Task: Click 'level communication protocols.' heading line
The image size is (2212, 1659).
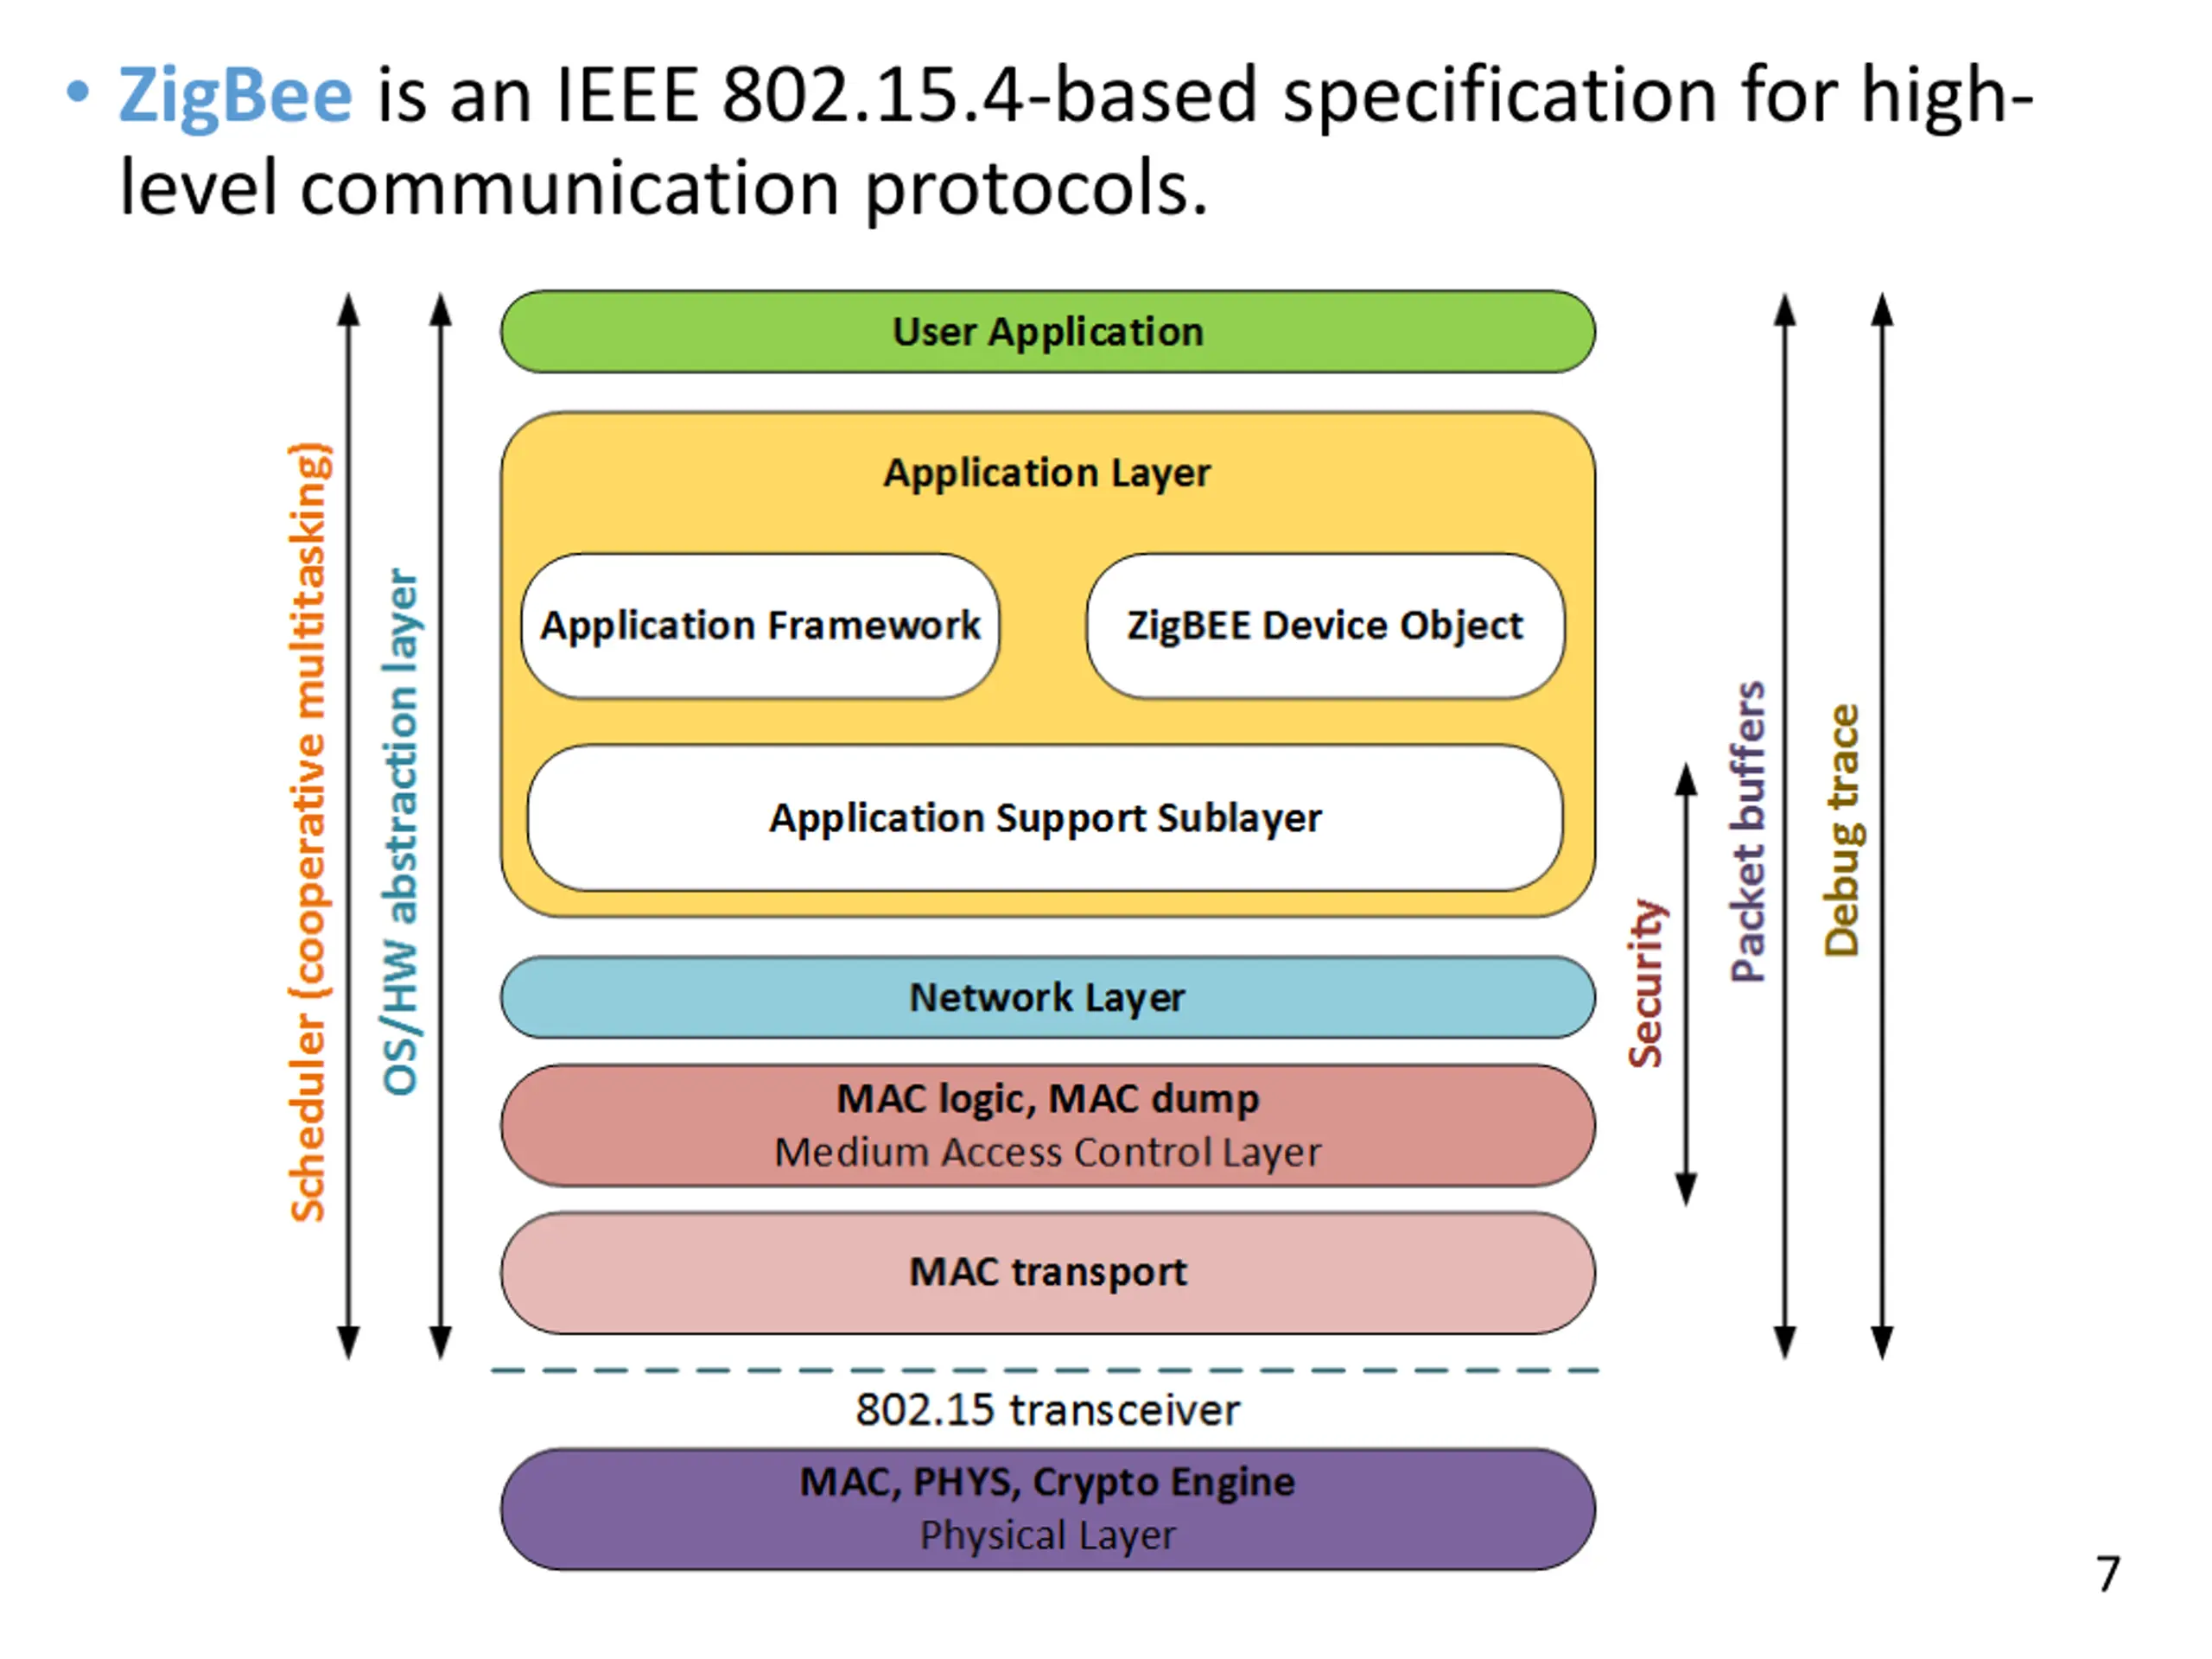Action: pos(664,188)
